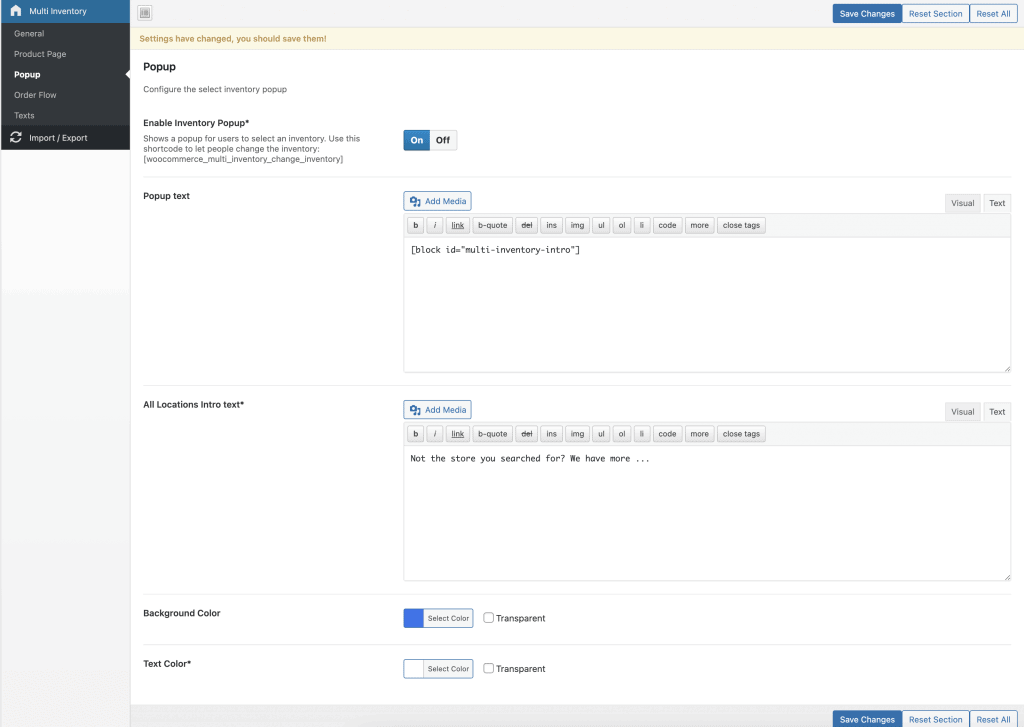
Task: Switch All Locations Intro editor to Text tab
Action: click(x=997, y=412)
